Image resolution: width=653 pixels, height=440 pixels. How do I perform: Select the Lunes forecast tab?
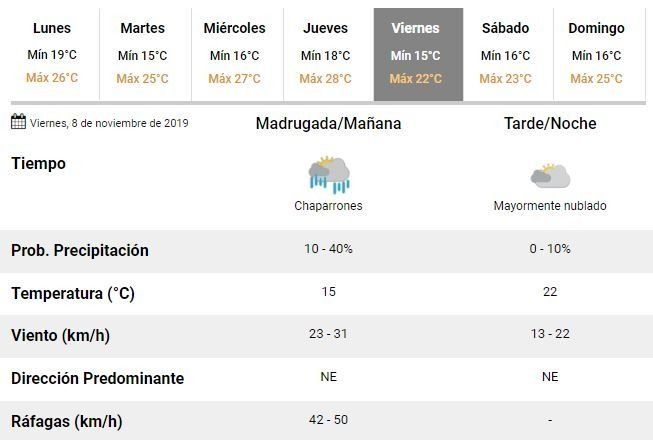52,54
